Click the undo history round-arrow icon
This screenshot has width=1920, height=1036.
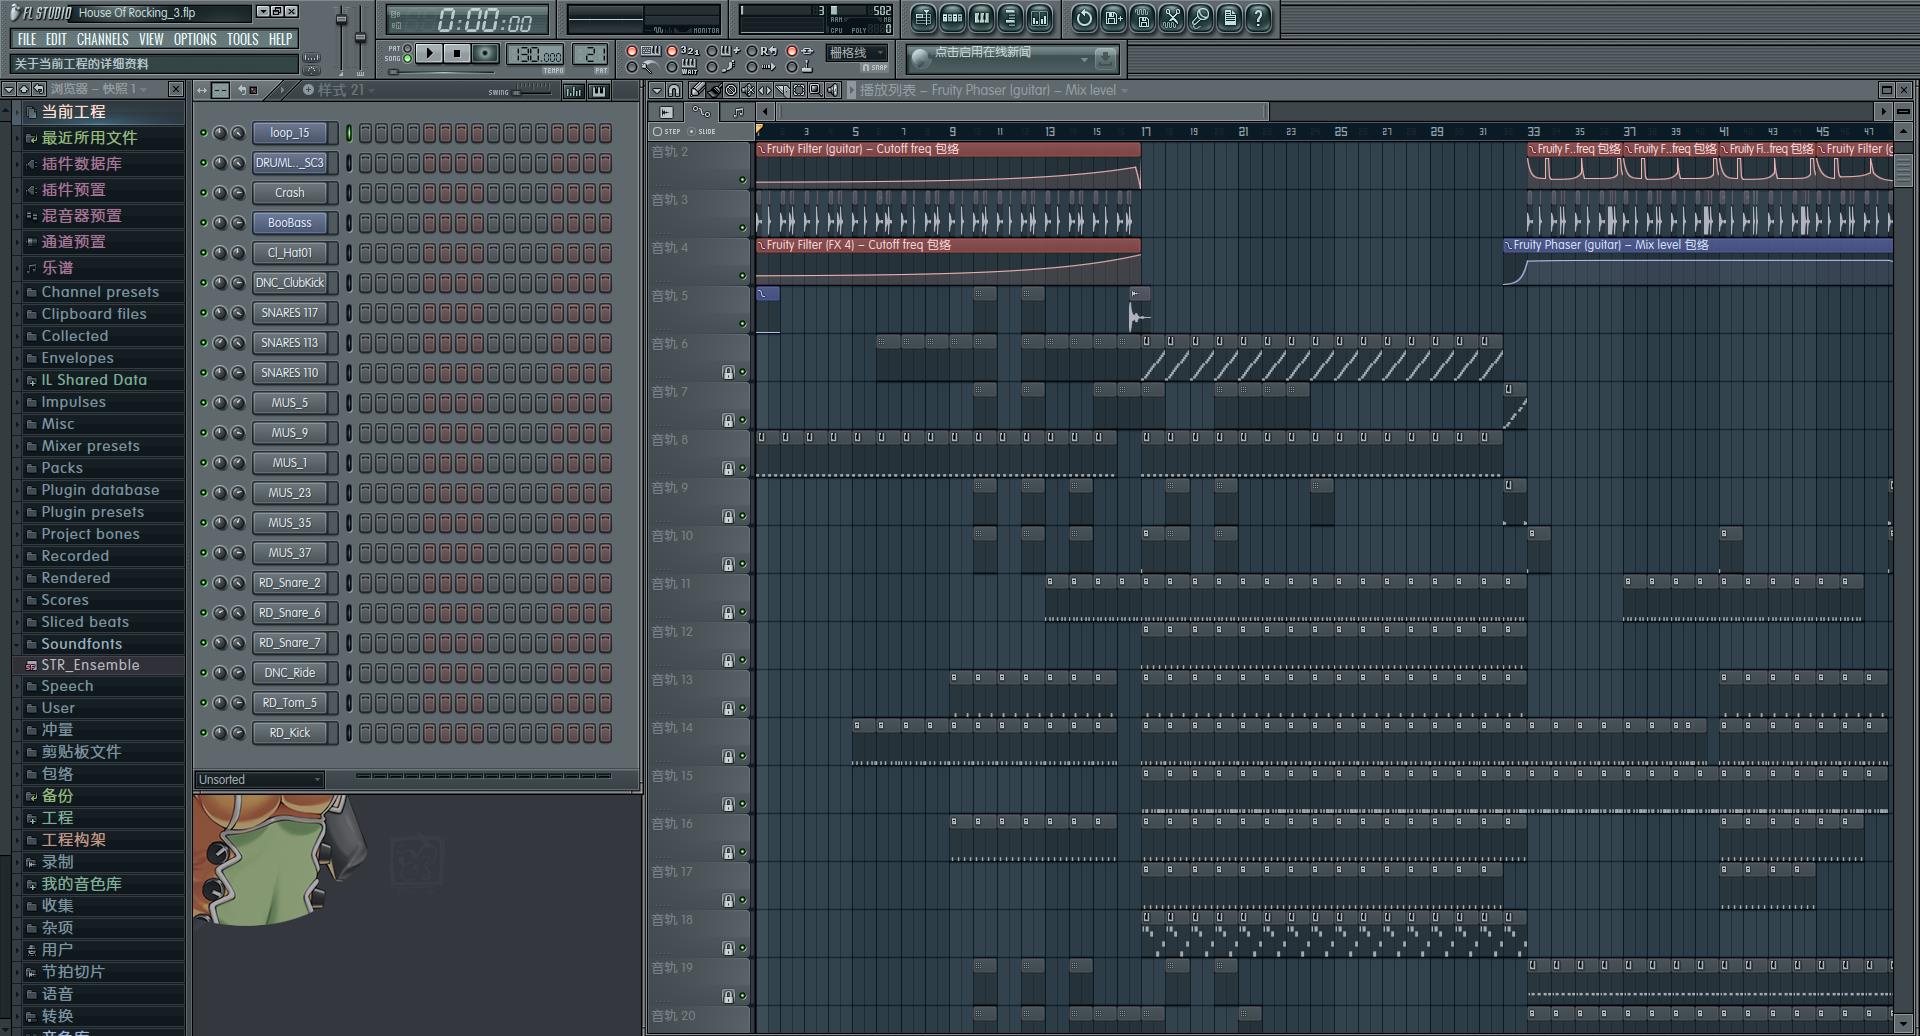coord(1084,17)
